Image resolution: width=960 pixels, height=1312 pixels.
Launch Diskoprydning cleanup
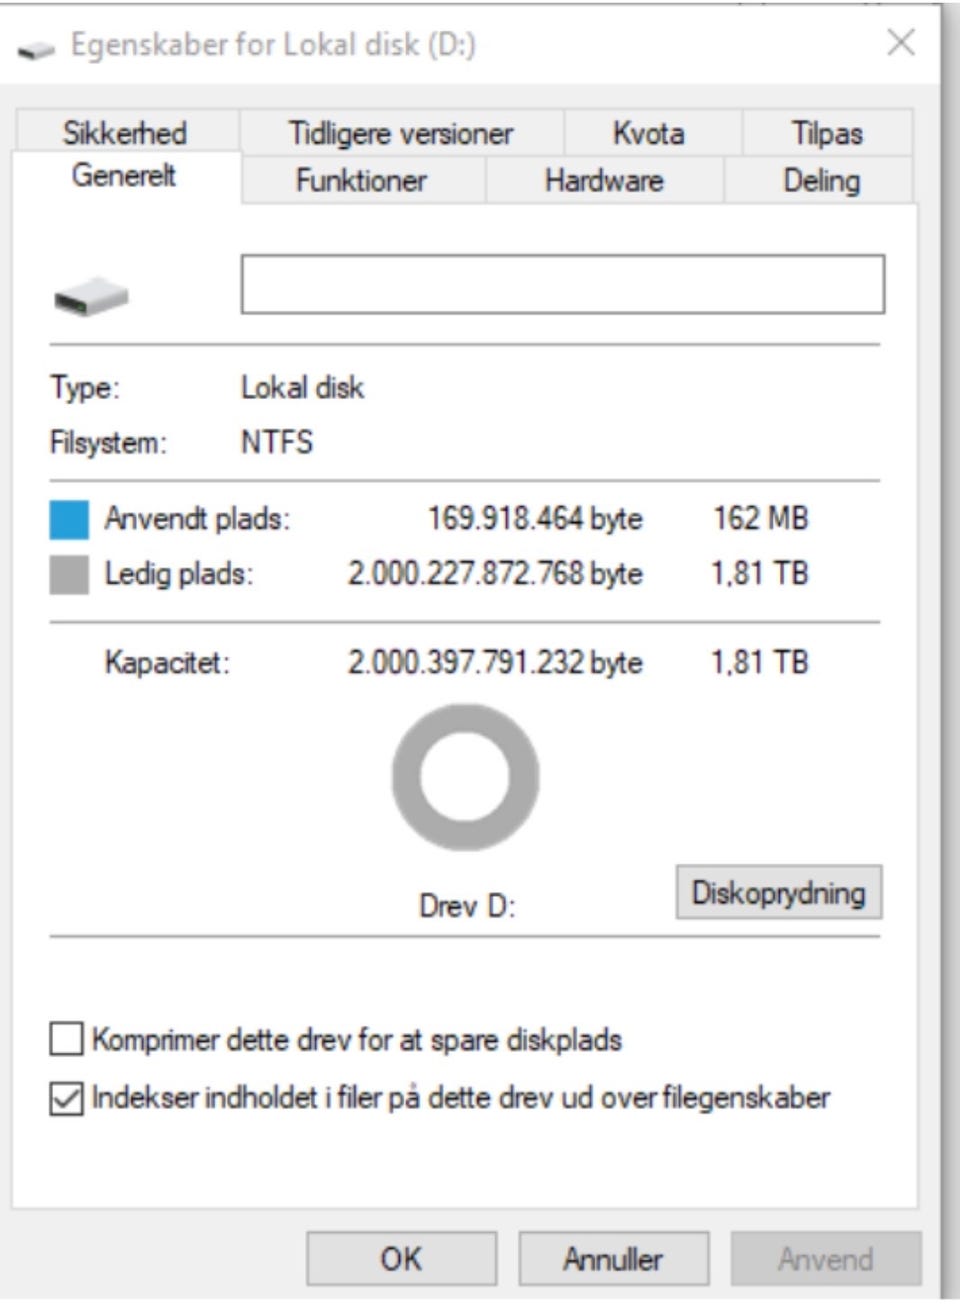(779, 892)
